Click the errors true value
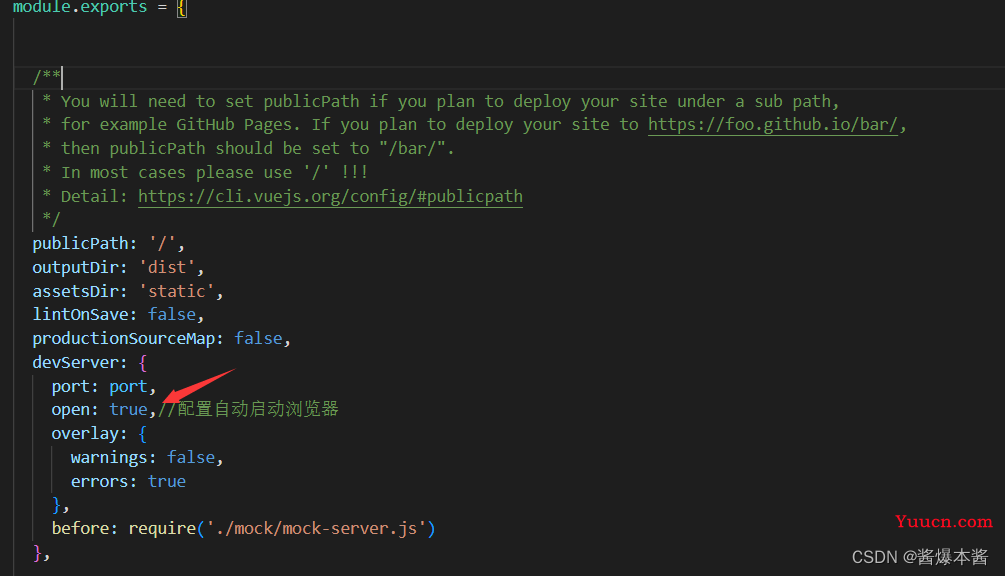Image resolution: width=1005 pixels, height=576 pixels. point(167,481)
